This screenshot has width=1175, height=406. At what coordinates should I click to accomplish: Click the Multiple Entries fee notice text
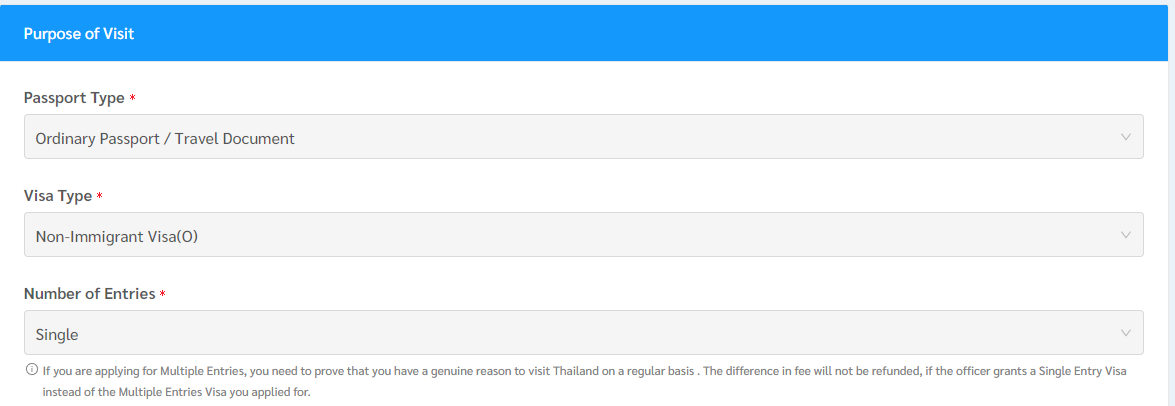584,371
